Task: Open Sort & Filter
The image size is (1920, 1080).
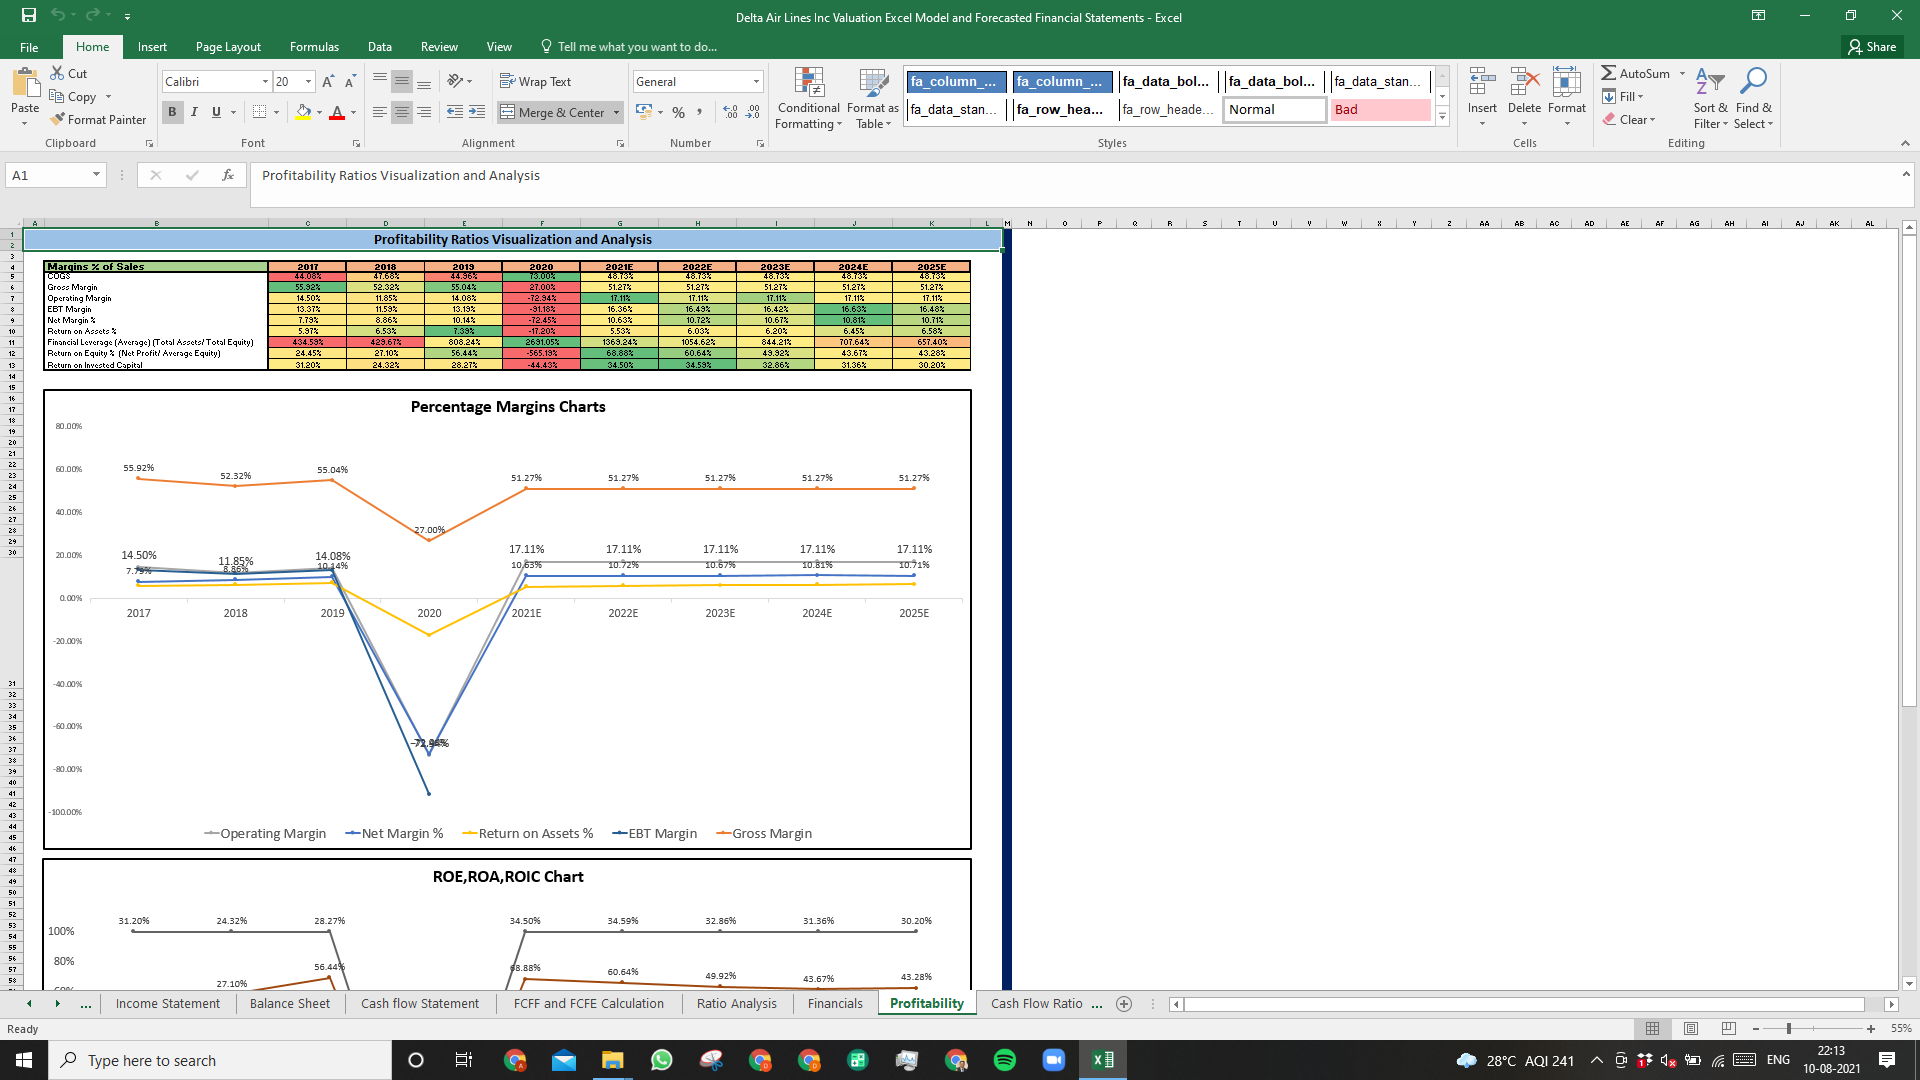Action: 1710,97
